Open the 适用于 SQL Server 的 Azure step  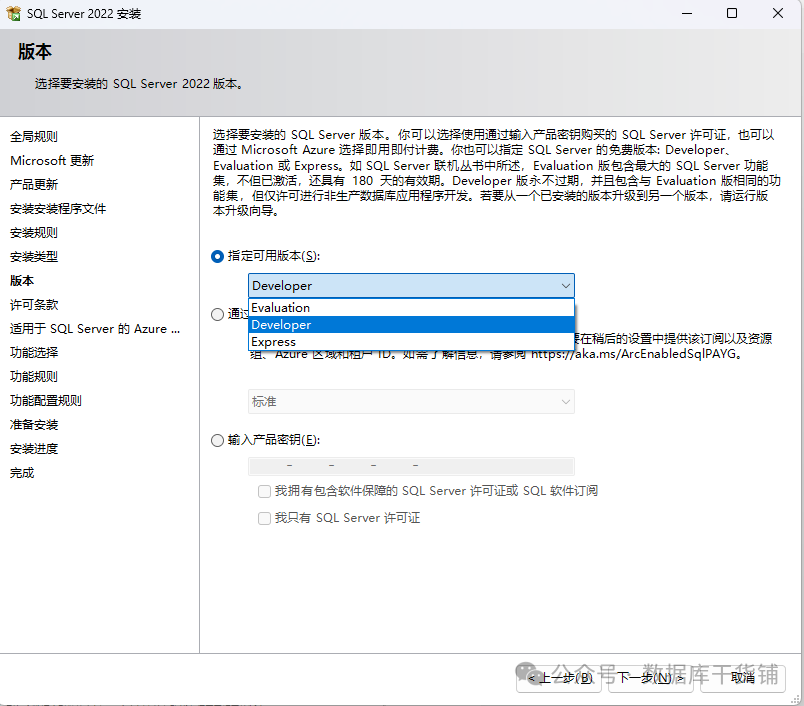pyautogui.click(x=95, y=329)
